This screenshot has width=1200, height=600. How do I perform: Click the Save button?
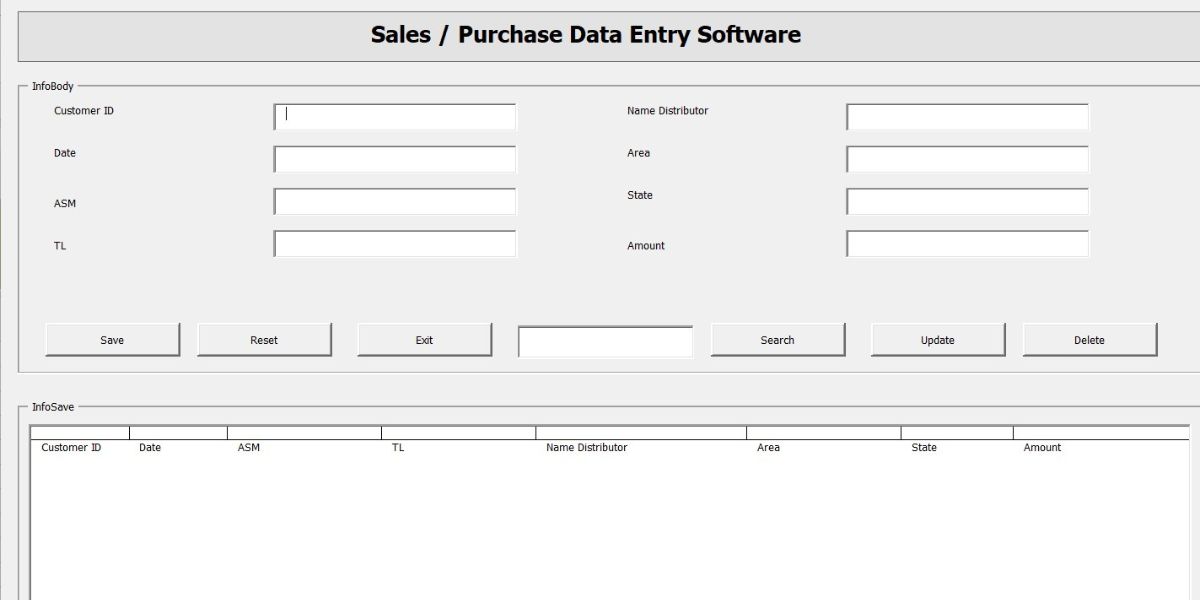112,340
